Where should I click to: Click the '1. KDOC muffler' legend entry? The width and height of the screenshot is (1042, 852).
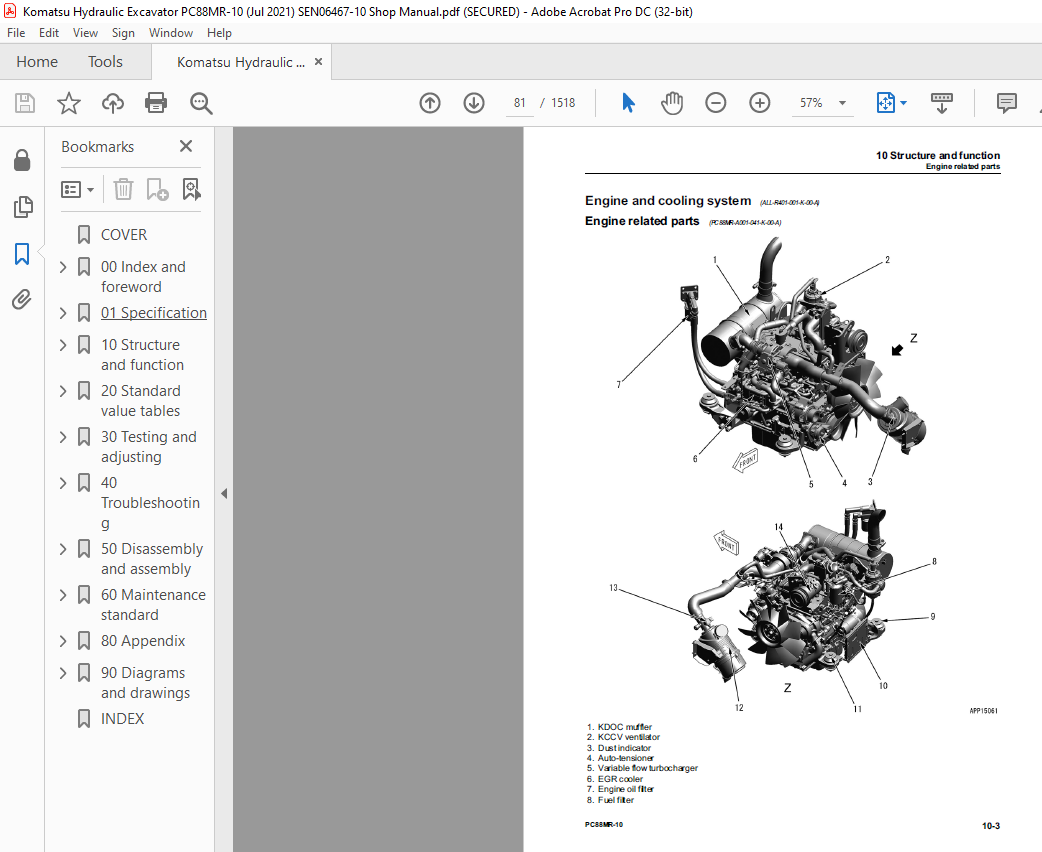coord(619,727)
